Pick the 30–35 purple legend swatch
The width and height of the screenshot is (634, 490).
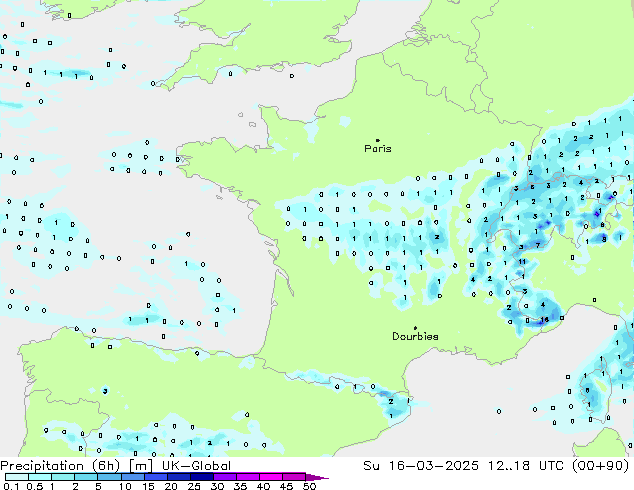click(224, 477)
